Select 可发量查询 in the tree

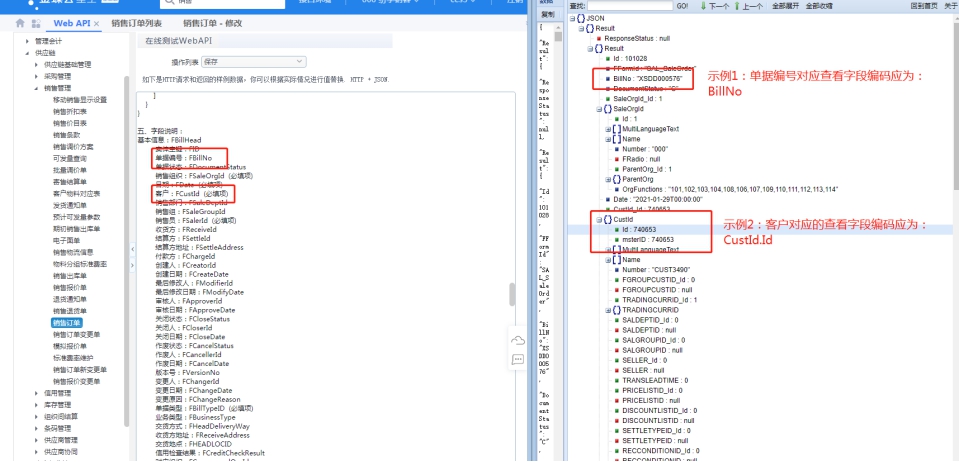coord(70,158)
